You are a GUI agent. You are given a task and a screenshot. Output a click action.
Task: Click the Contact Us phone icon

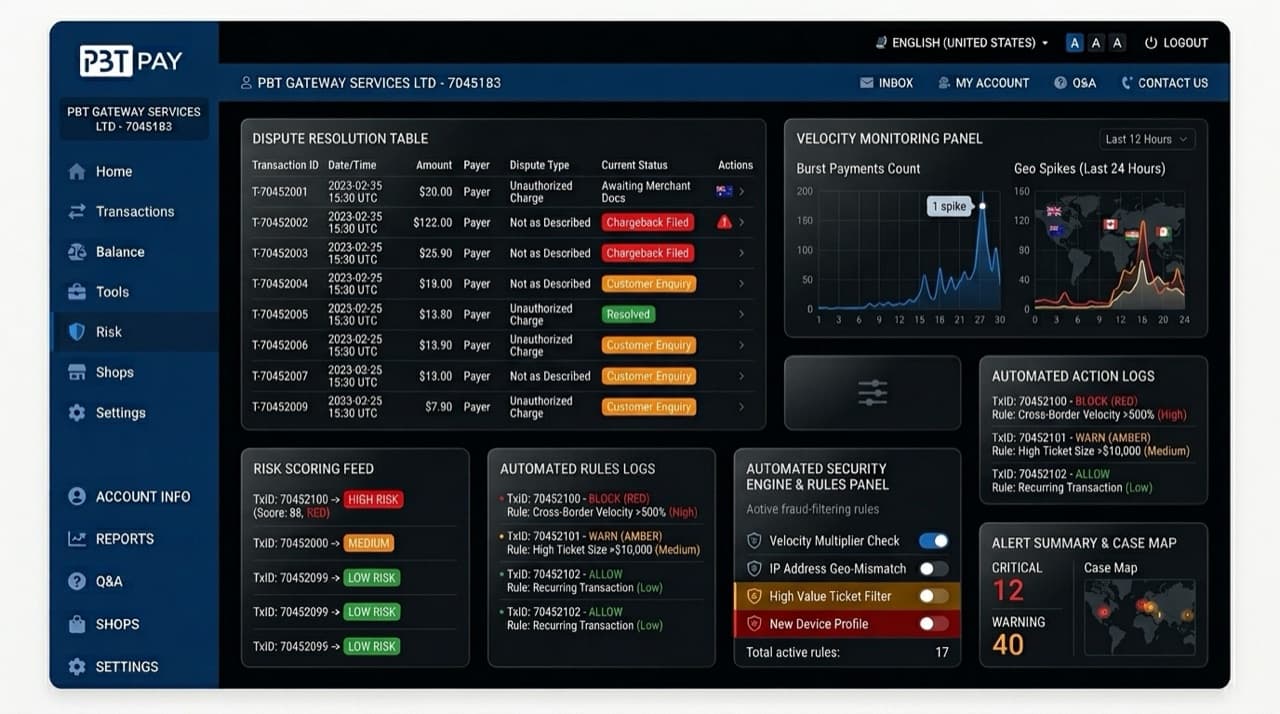pos(1127,83)
